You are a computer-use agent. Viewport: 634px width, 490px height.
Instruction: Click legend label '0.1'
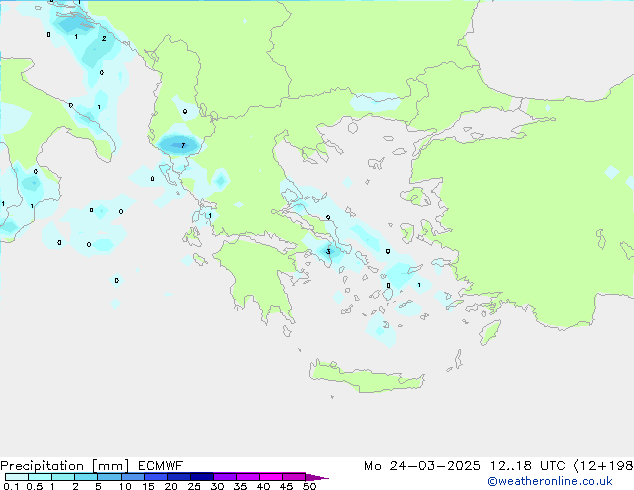11,486
